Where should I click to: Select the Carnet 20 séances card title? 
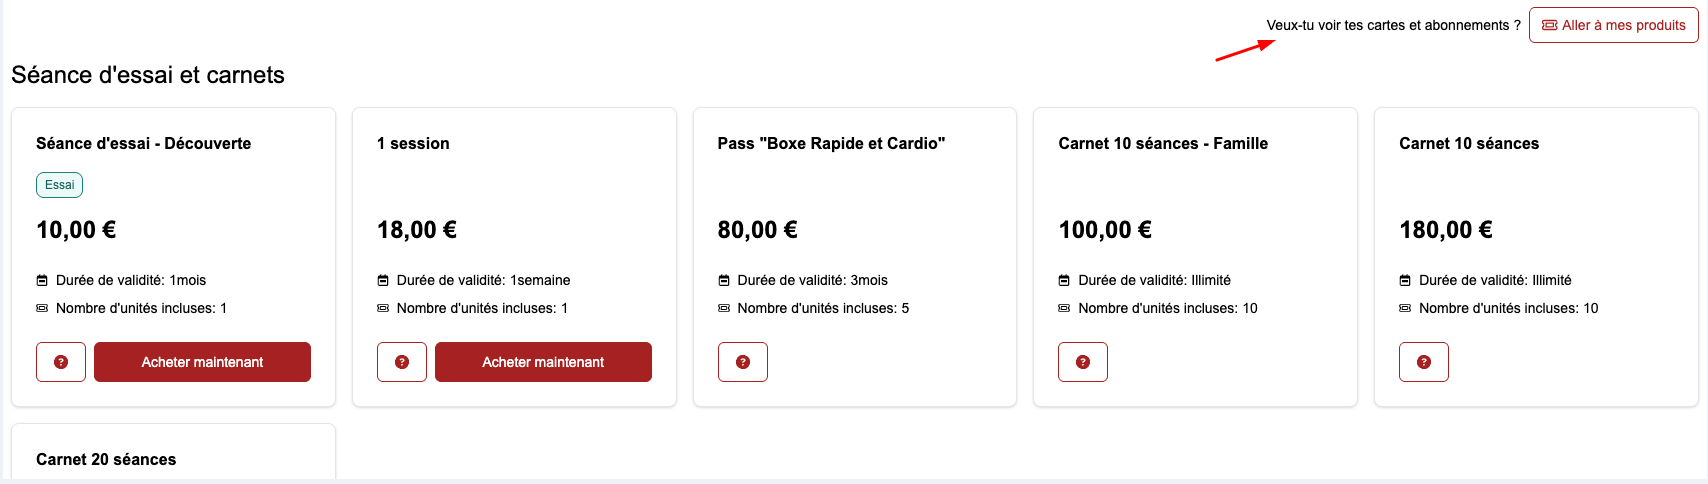coord(106,459)
